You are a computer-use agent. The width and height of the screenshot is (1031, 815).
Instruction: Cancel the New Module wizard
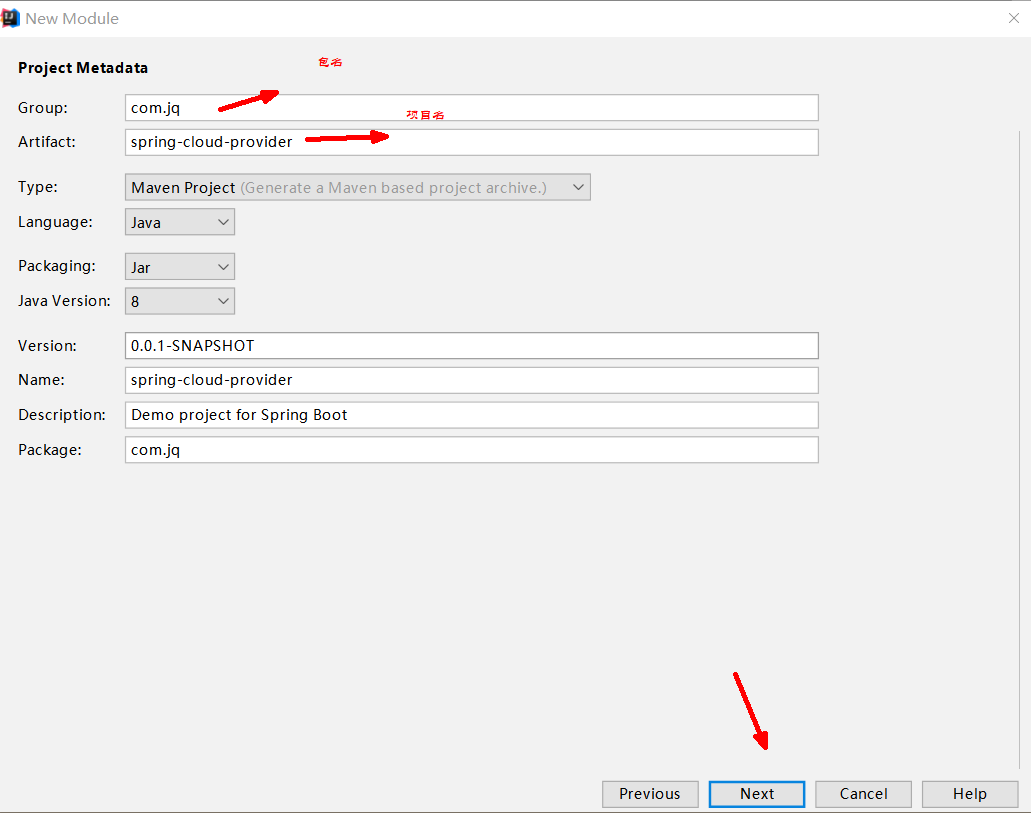pos(863,794)
